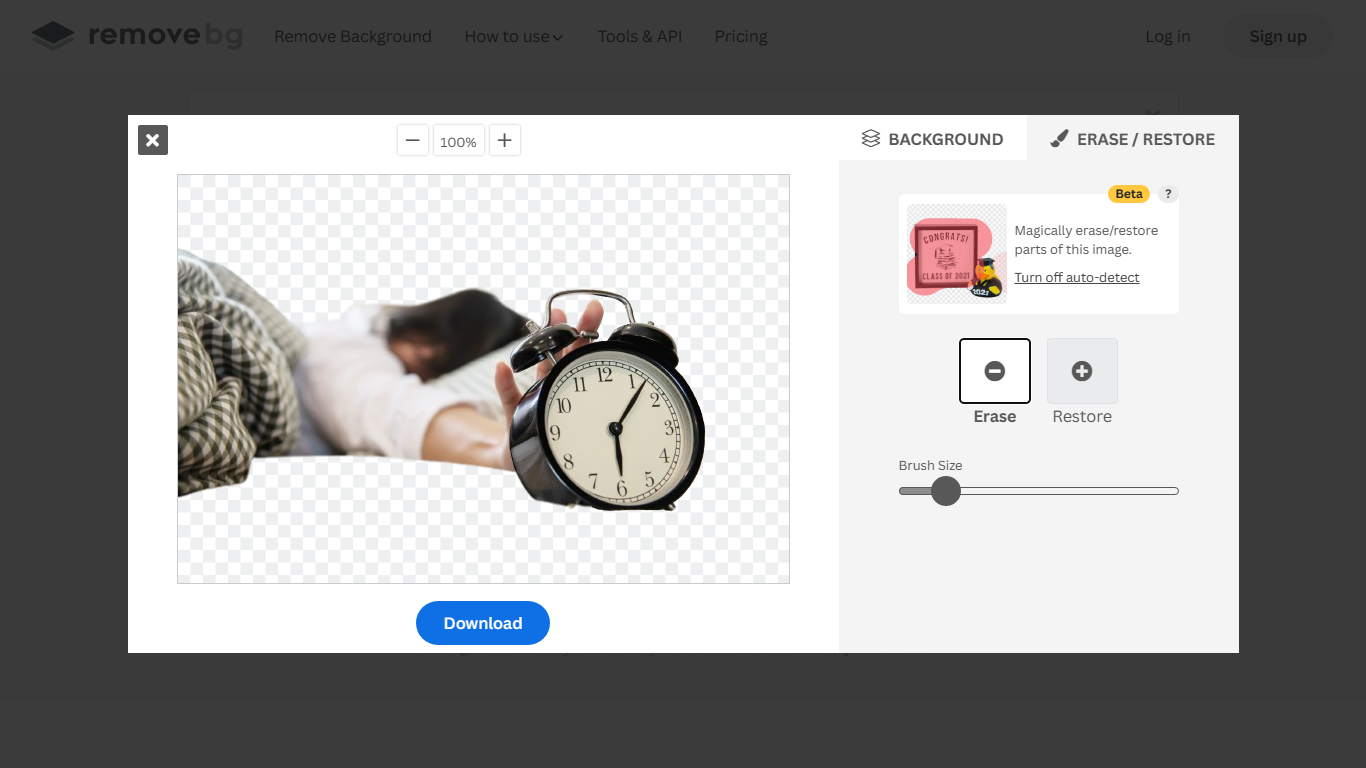Click the Beta badge
Image resolution: width=1366 pixels, height=768 pixels.
pyautogui.click(x=1128, y=194)
